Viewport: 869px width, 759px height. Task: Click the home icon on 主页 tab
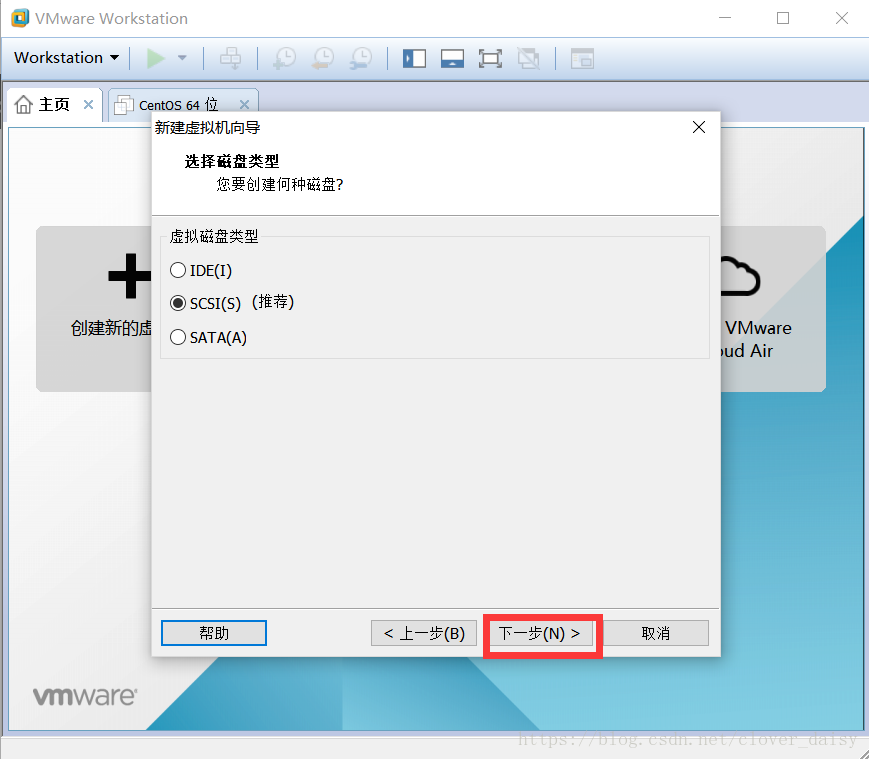click(x=23, y=104)
